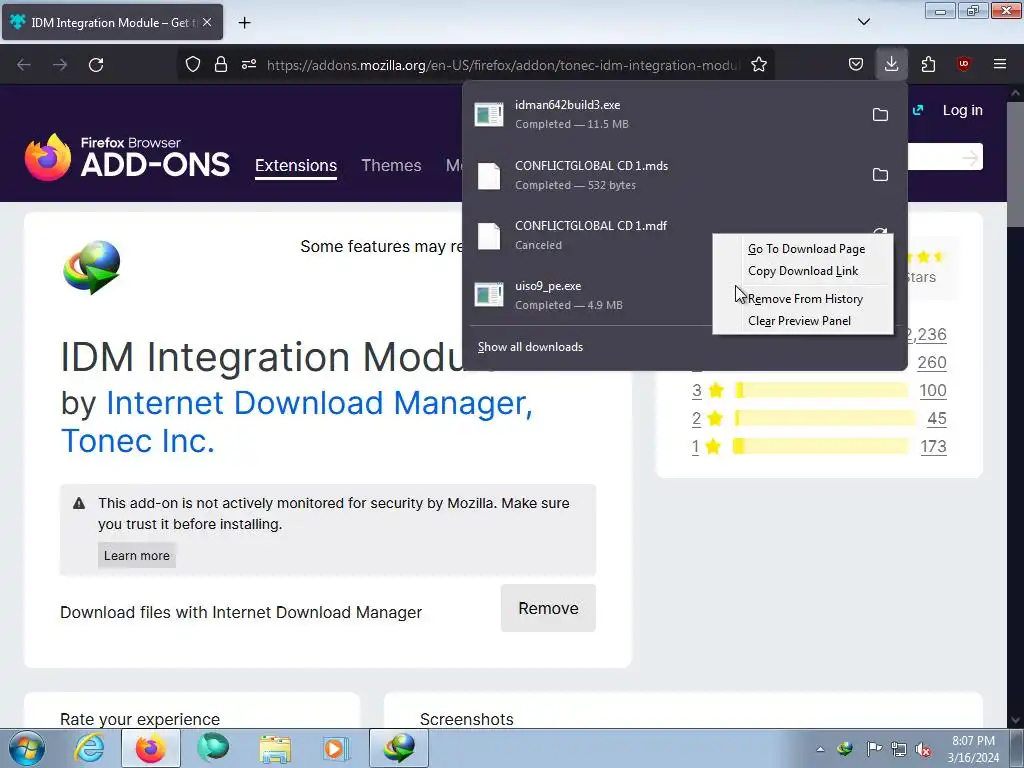This screenshot has width=1024, height=768.
Task: Filter reviews by 3 star rating
Action: 708,391
